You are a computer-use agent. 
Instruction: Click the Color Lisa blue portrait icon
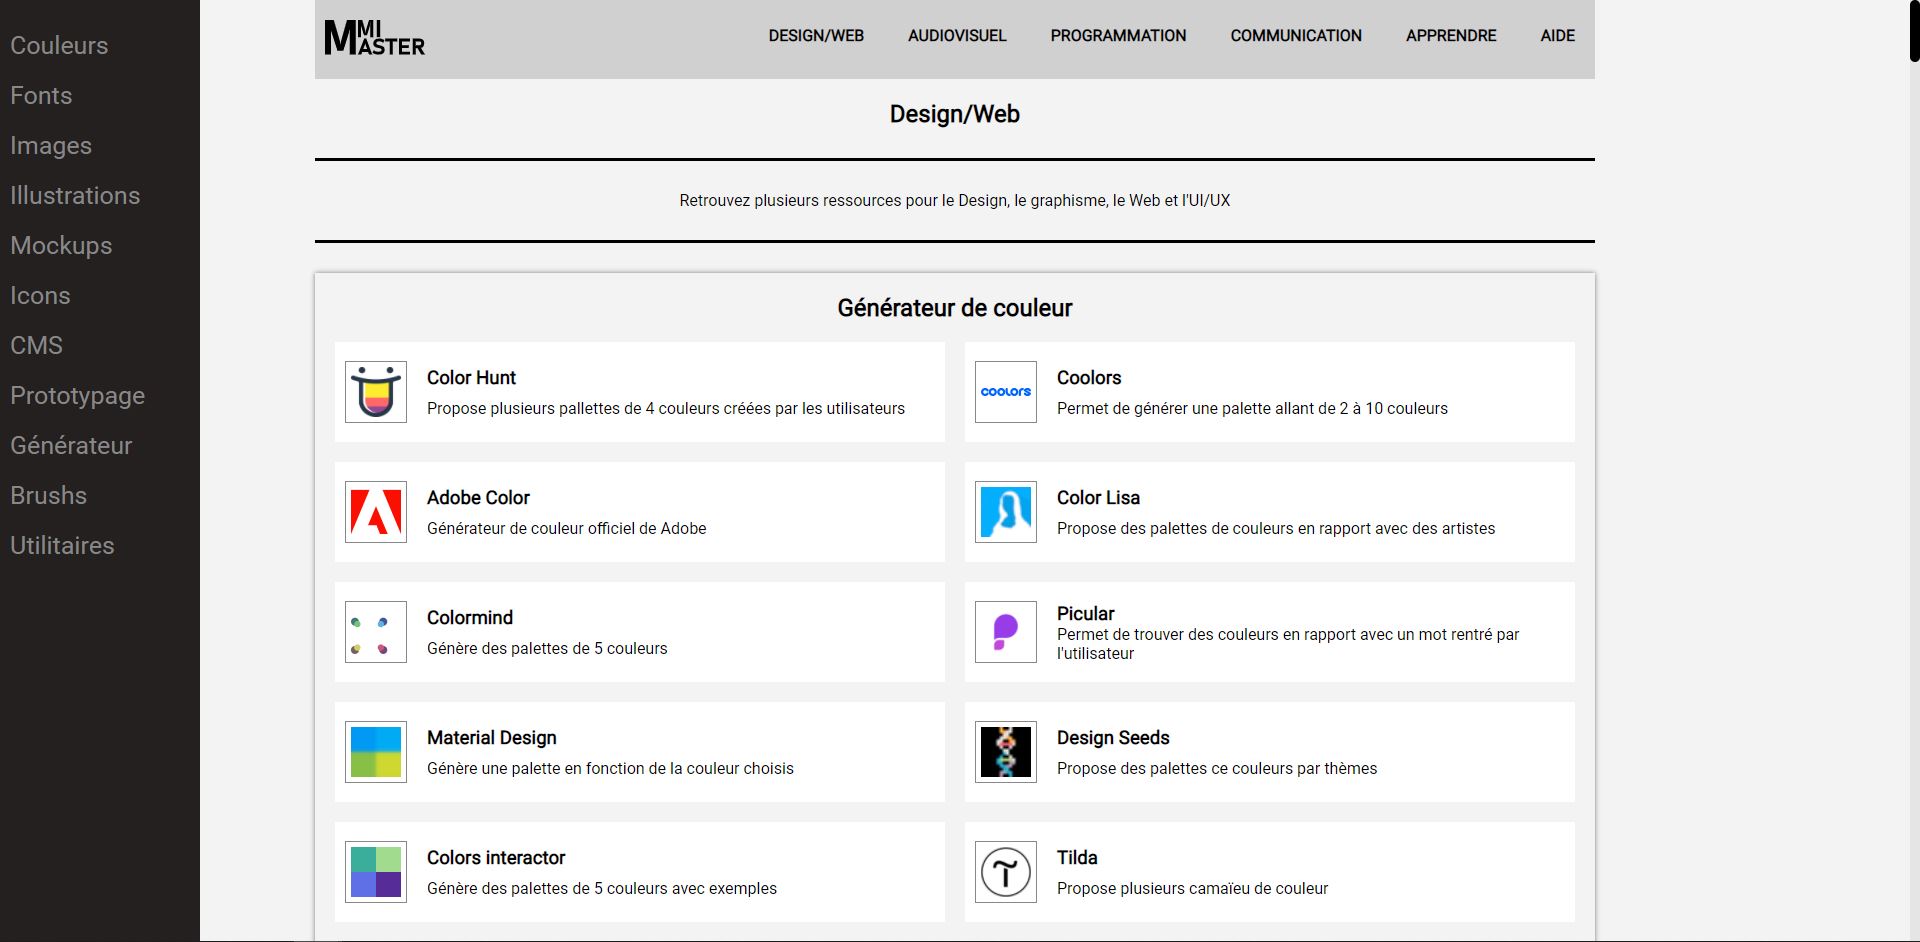[x=1006, y=512]
